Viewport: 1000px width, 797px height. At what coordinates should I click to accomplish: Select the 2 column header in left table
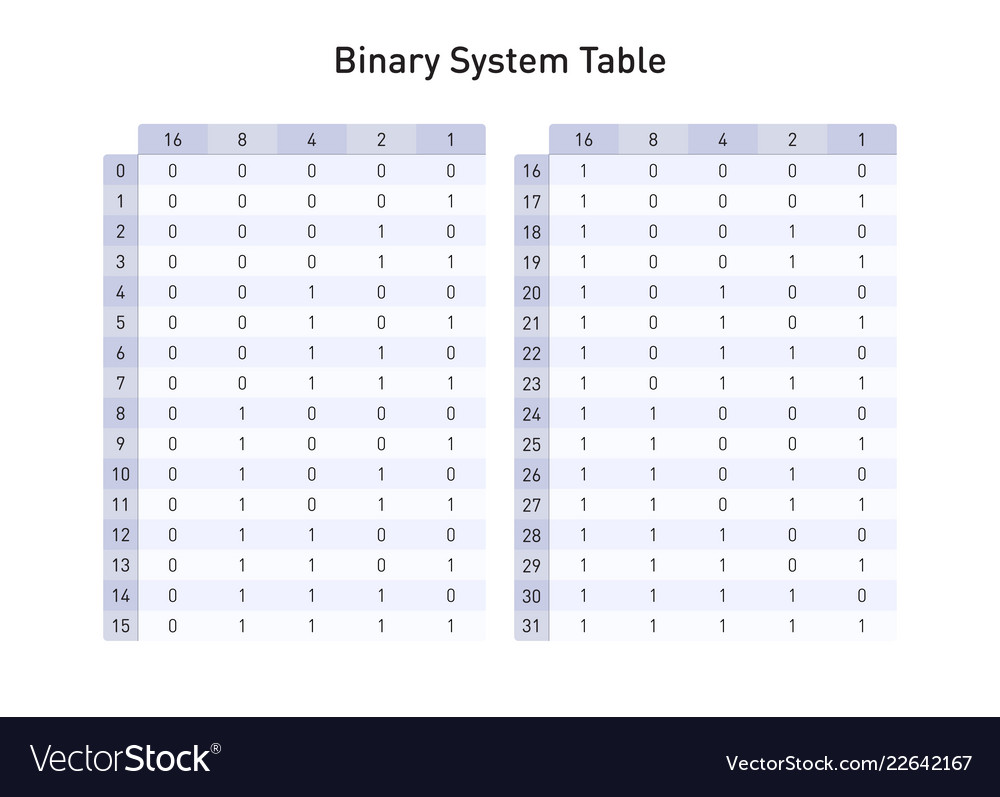click(x=381, y=140)
